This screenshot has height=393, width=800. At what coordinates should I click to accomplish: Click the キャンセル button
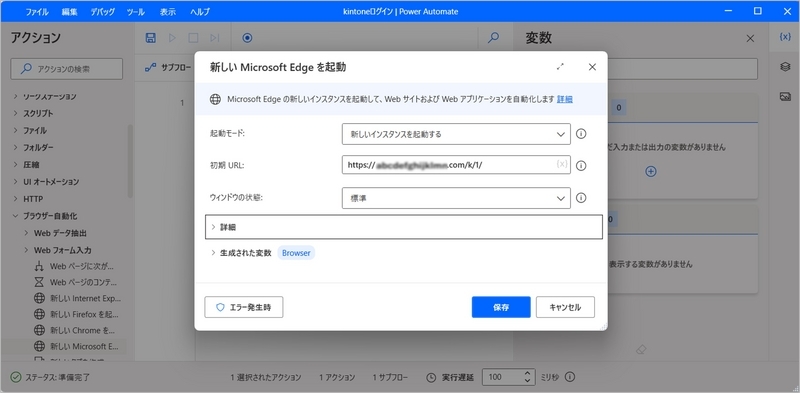pos(565,307)
